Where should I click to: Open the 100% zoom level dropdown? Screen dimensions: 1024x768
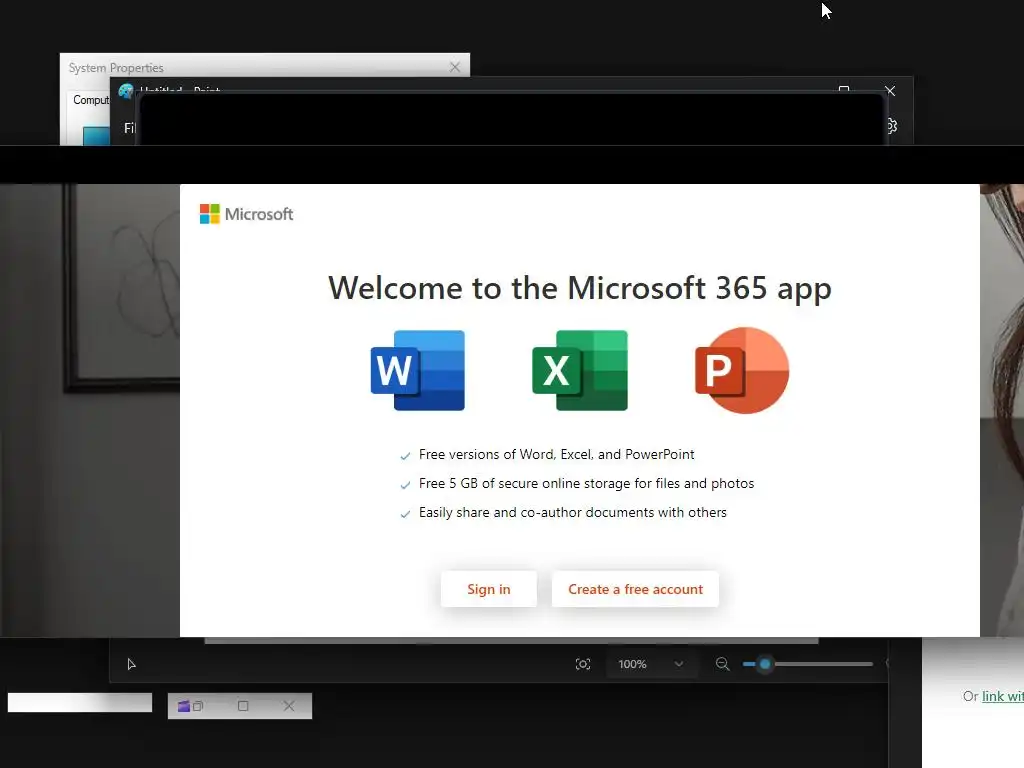pos(650,664)
